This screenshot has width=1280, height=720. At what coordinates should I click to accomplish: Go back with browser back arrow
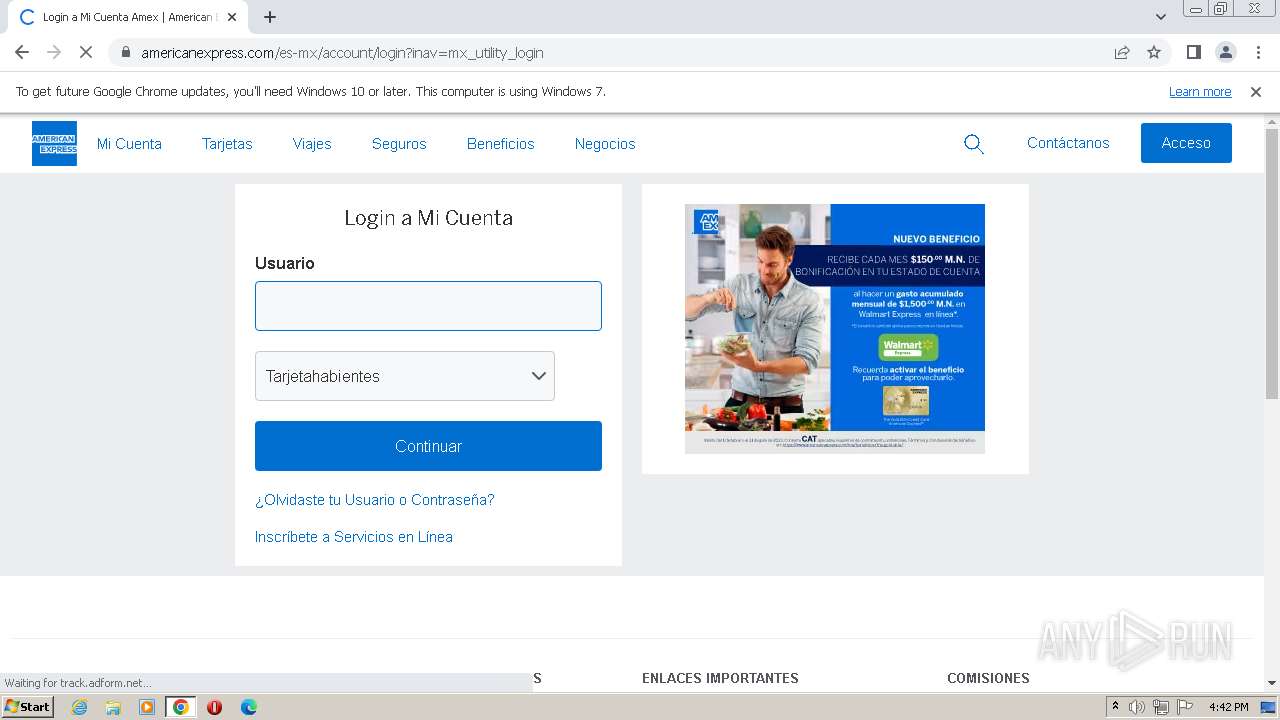[22, 52]
